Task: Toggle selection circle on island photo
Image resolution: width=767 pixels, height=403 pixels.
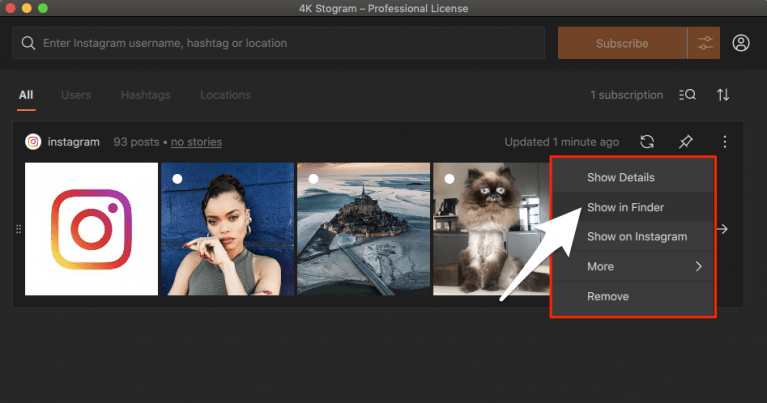Action: point(313,179)
